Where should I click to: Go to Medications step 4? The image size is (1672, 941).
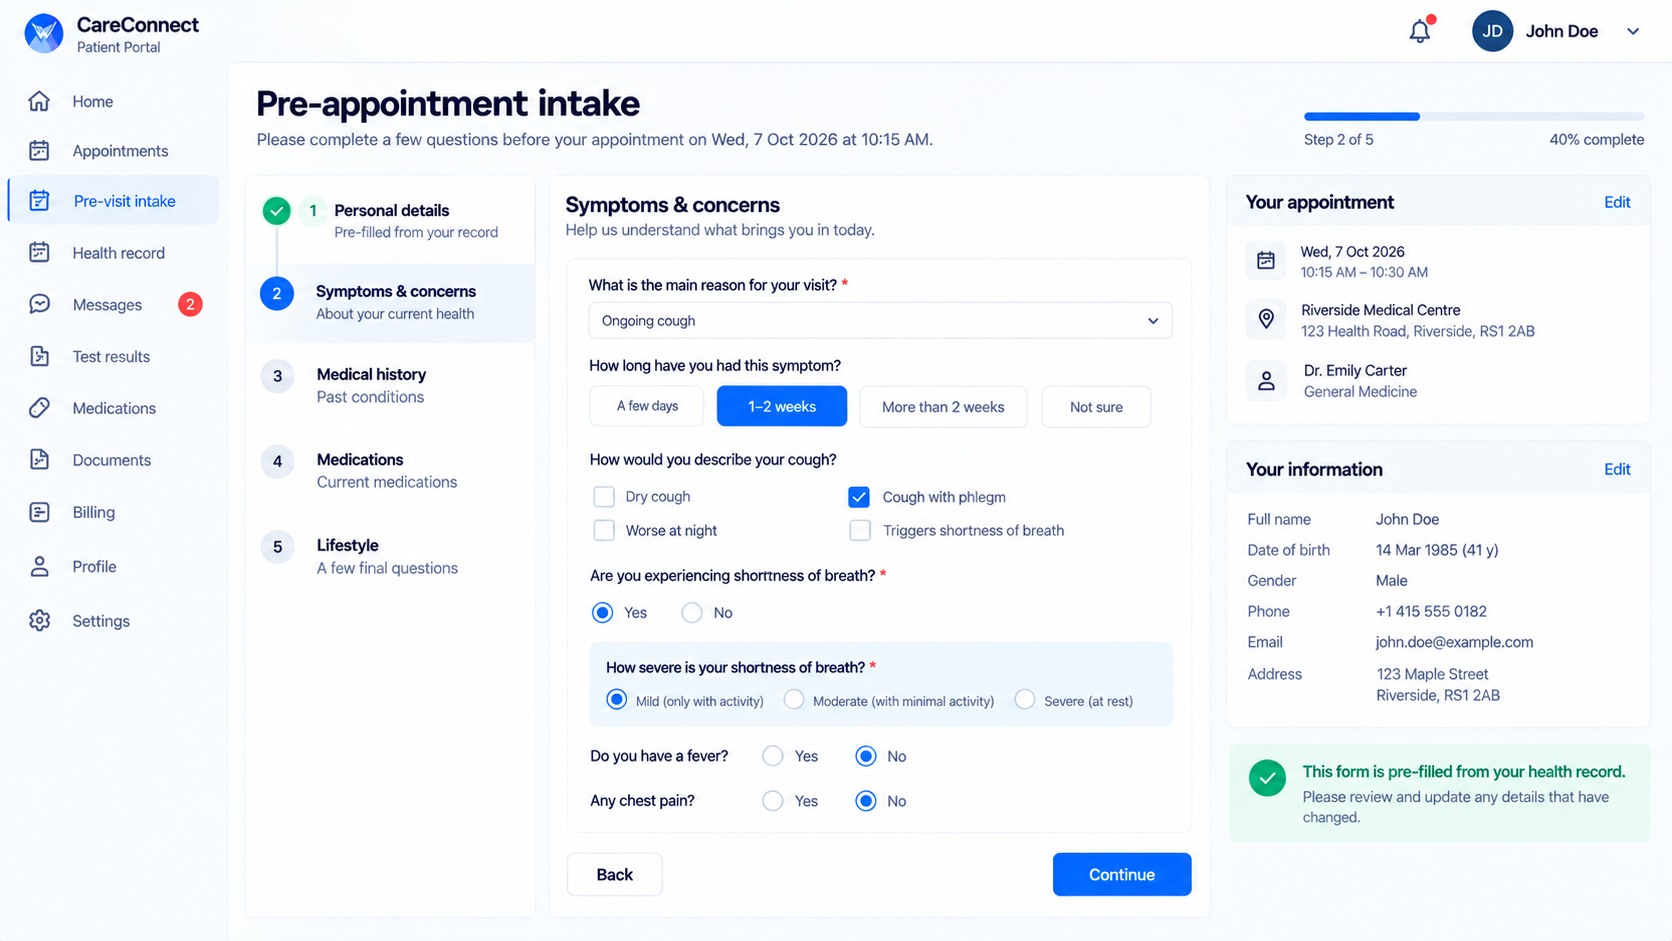coord(390,470)
